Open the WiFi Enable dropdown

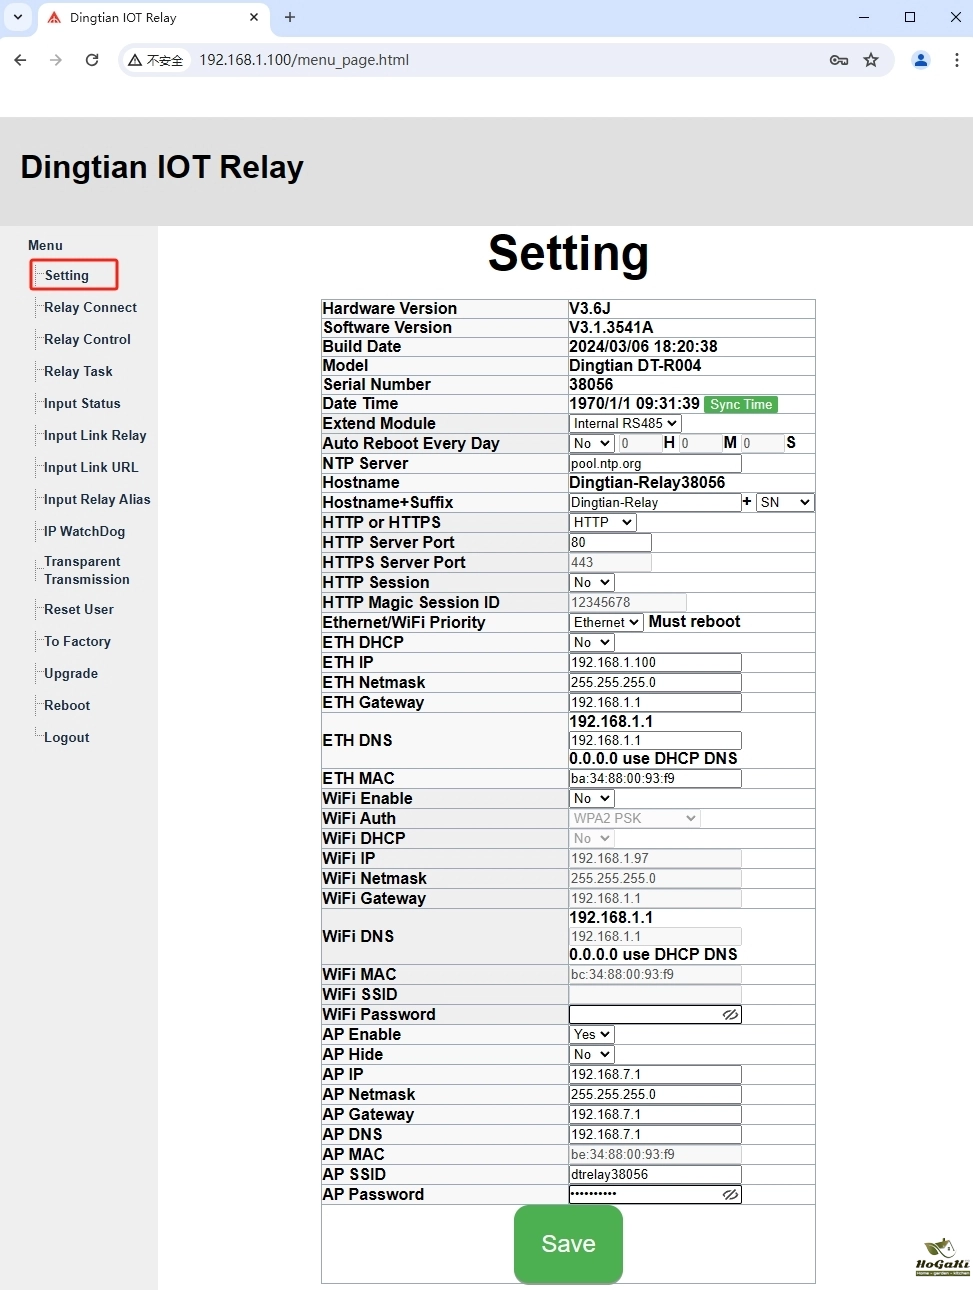coord(592,798)
